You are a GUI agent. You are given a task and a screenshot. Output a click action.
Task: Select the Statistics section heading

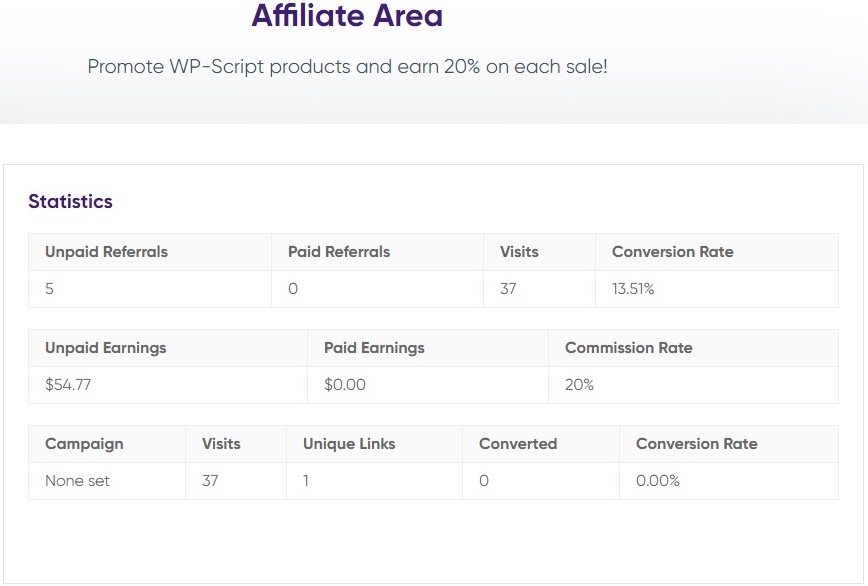[x=70, y=201]
